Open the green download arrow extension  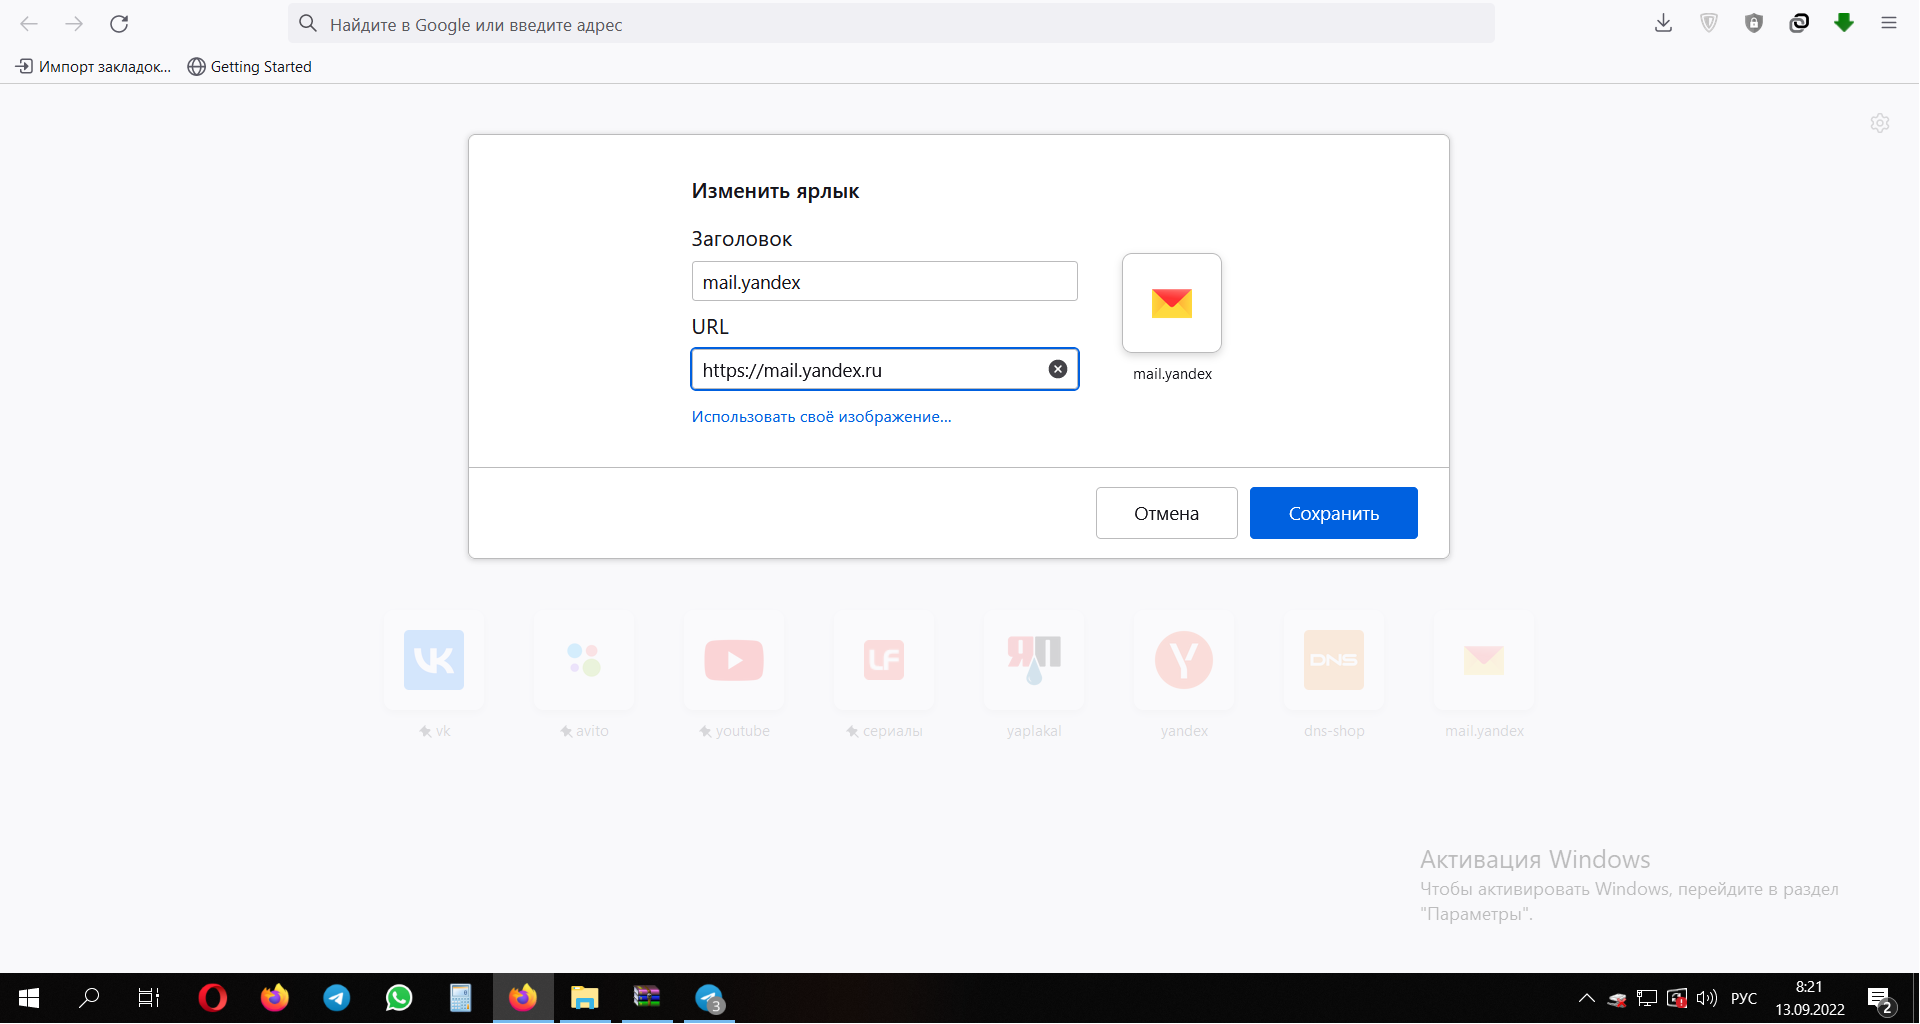(1844, 23)
